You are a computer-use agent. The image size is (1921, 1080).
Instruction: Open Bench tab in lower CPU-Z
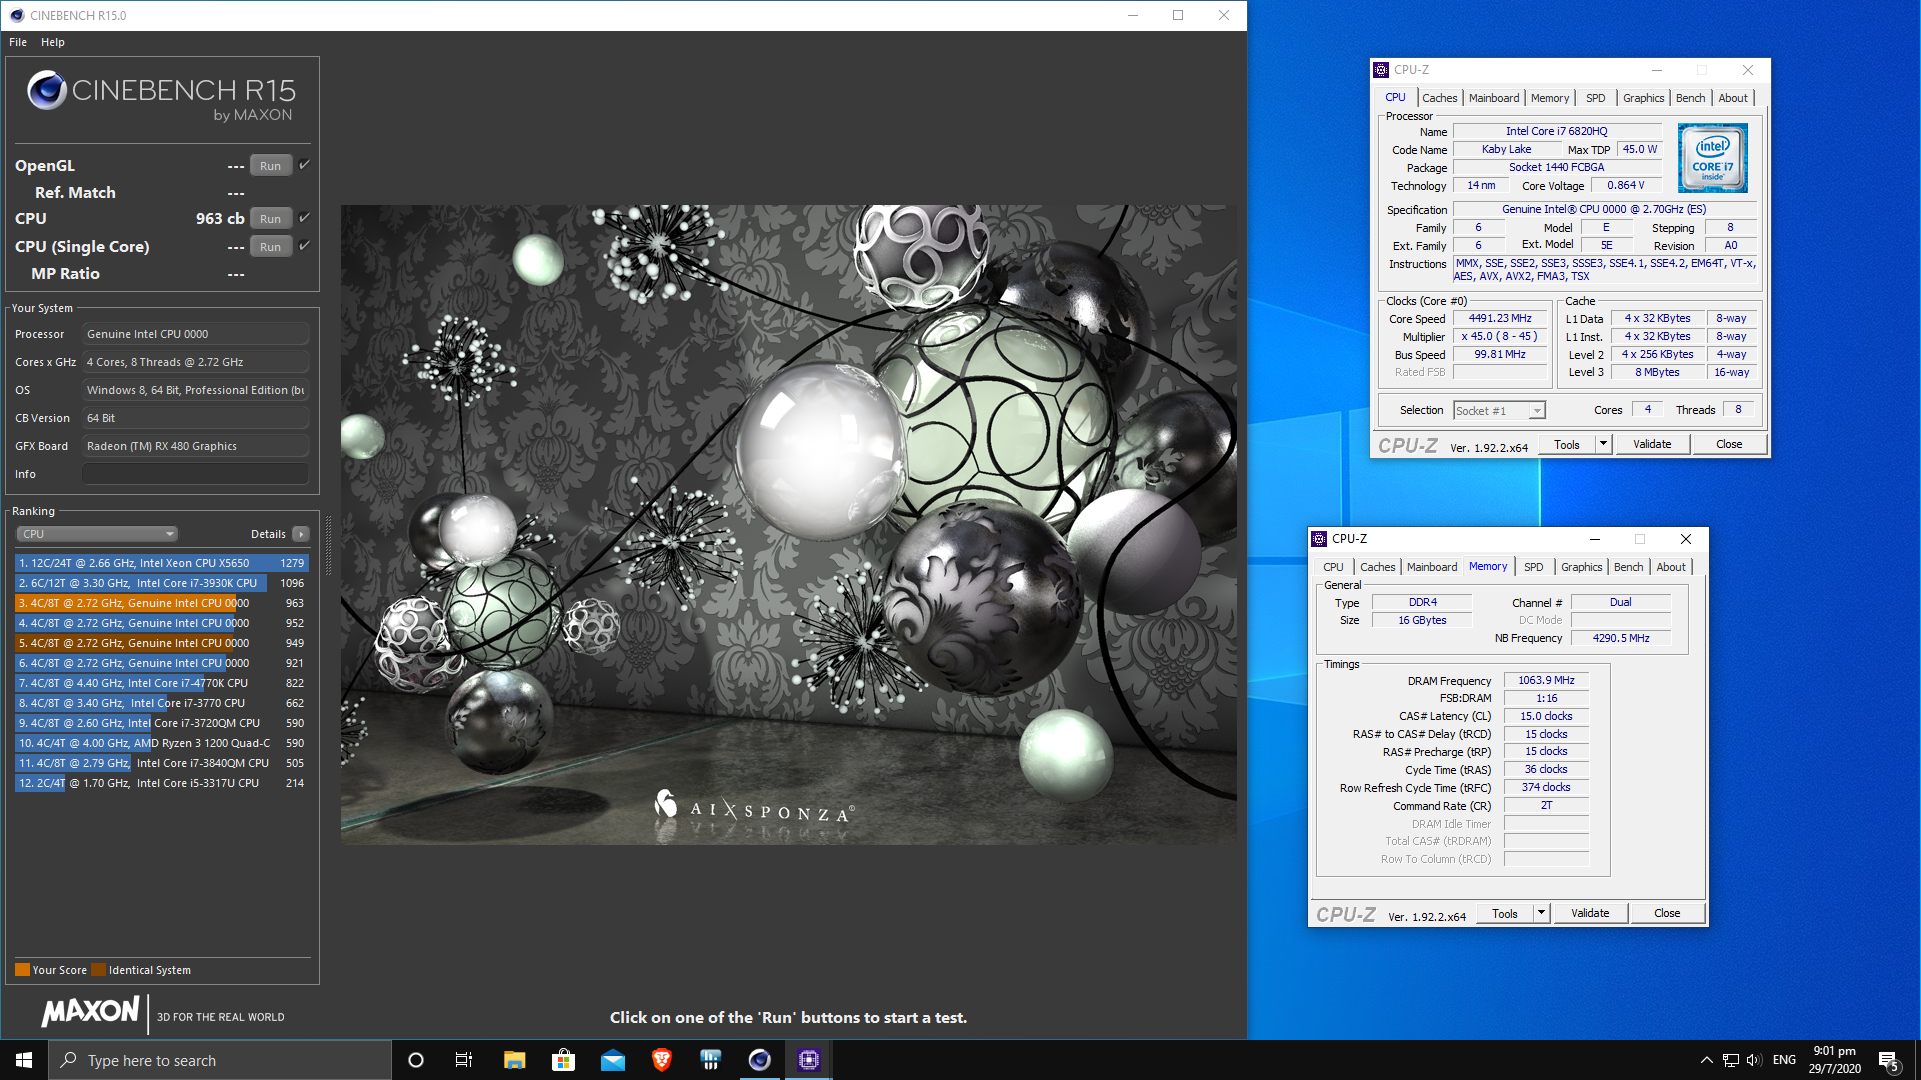(1628, 567)
